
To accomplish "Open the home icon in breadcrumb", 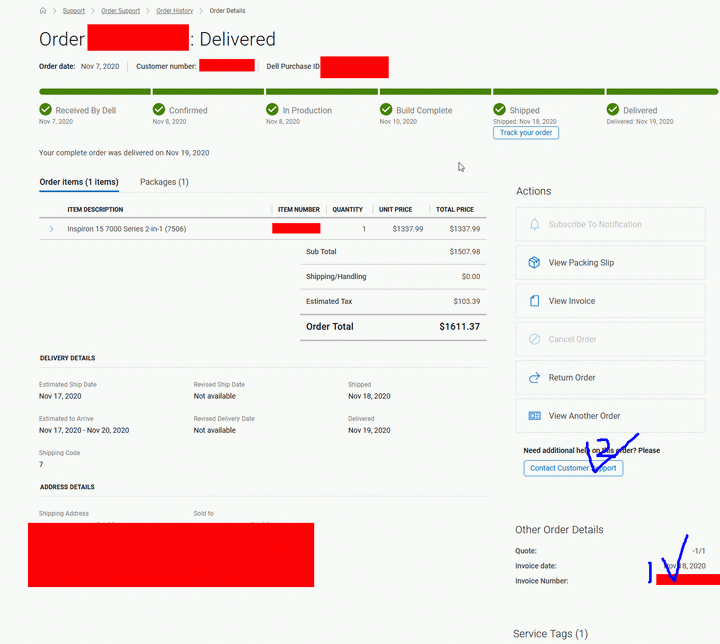I will (x=43, y=11).
